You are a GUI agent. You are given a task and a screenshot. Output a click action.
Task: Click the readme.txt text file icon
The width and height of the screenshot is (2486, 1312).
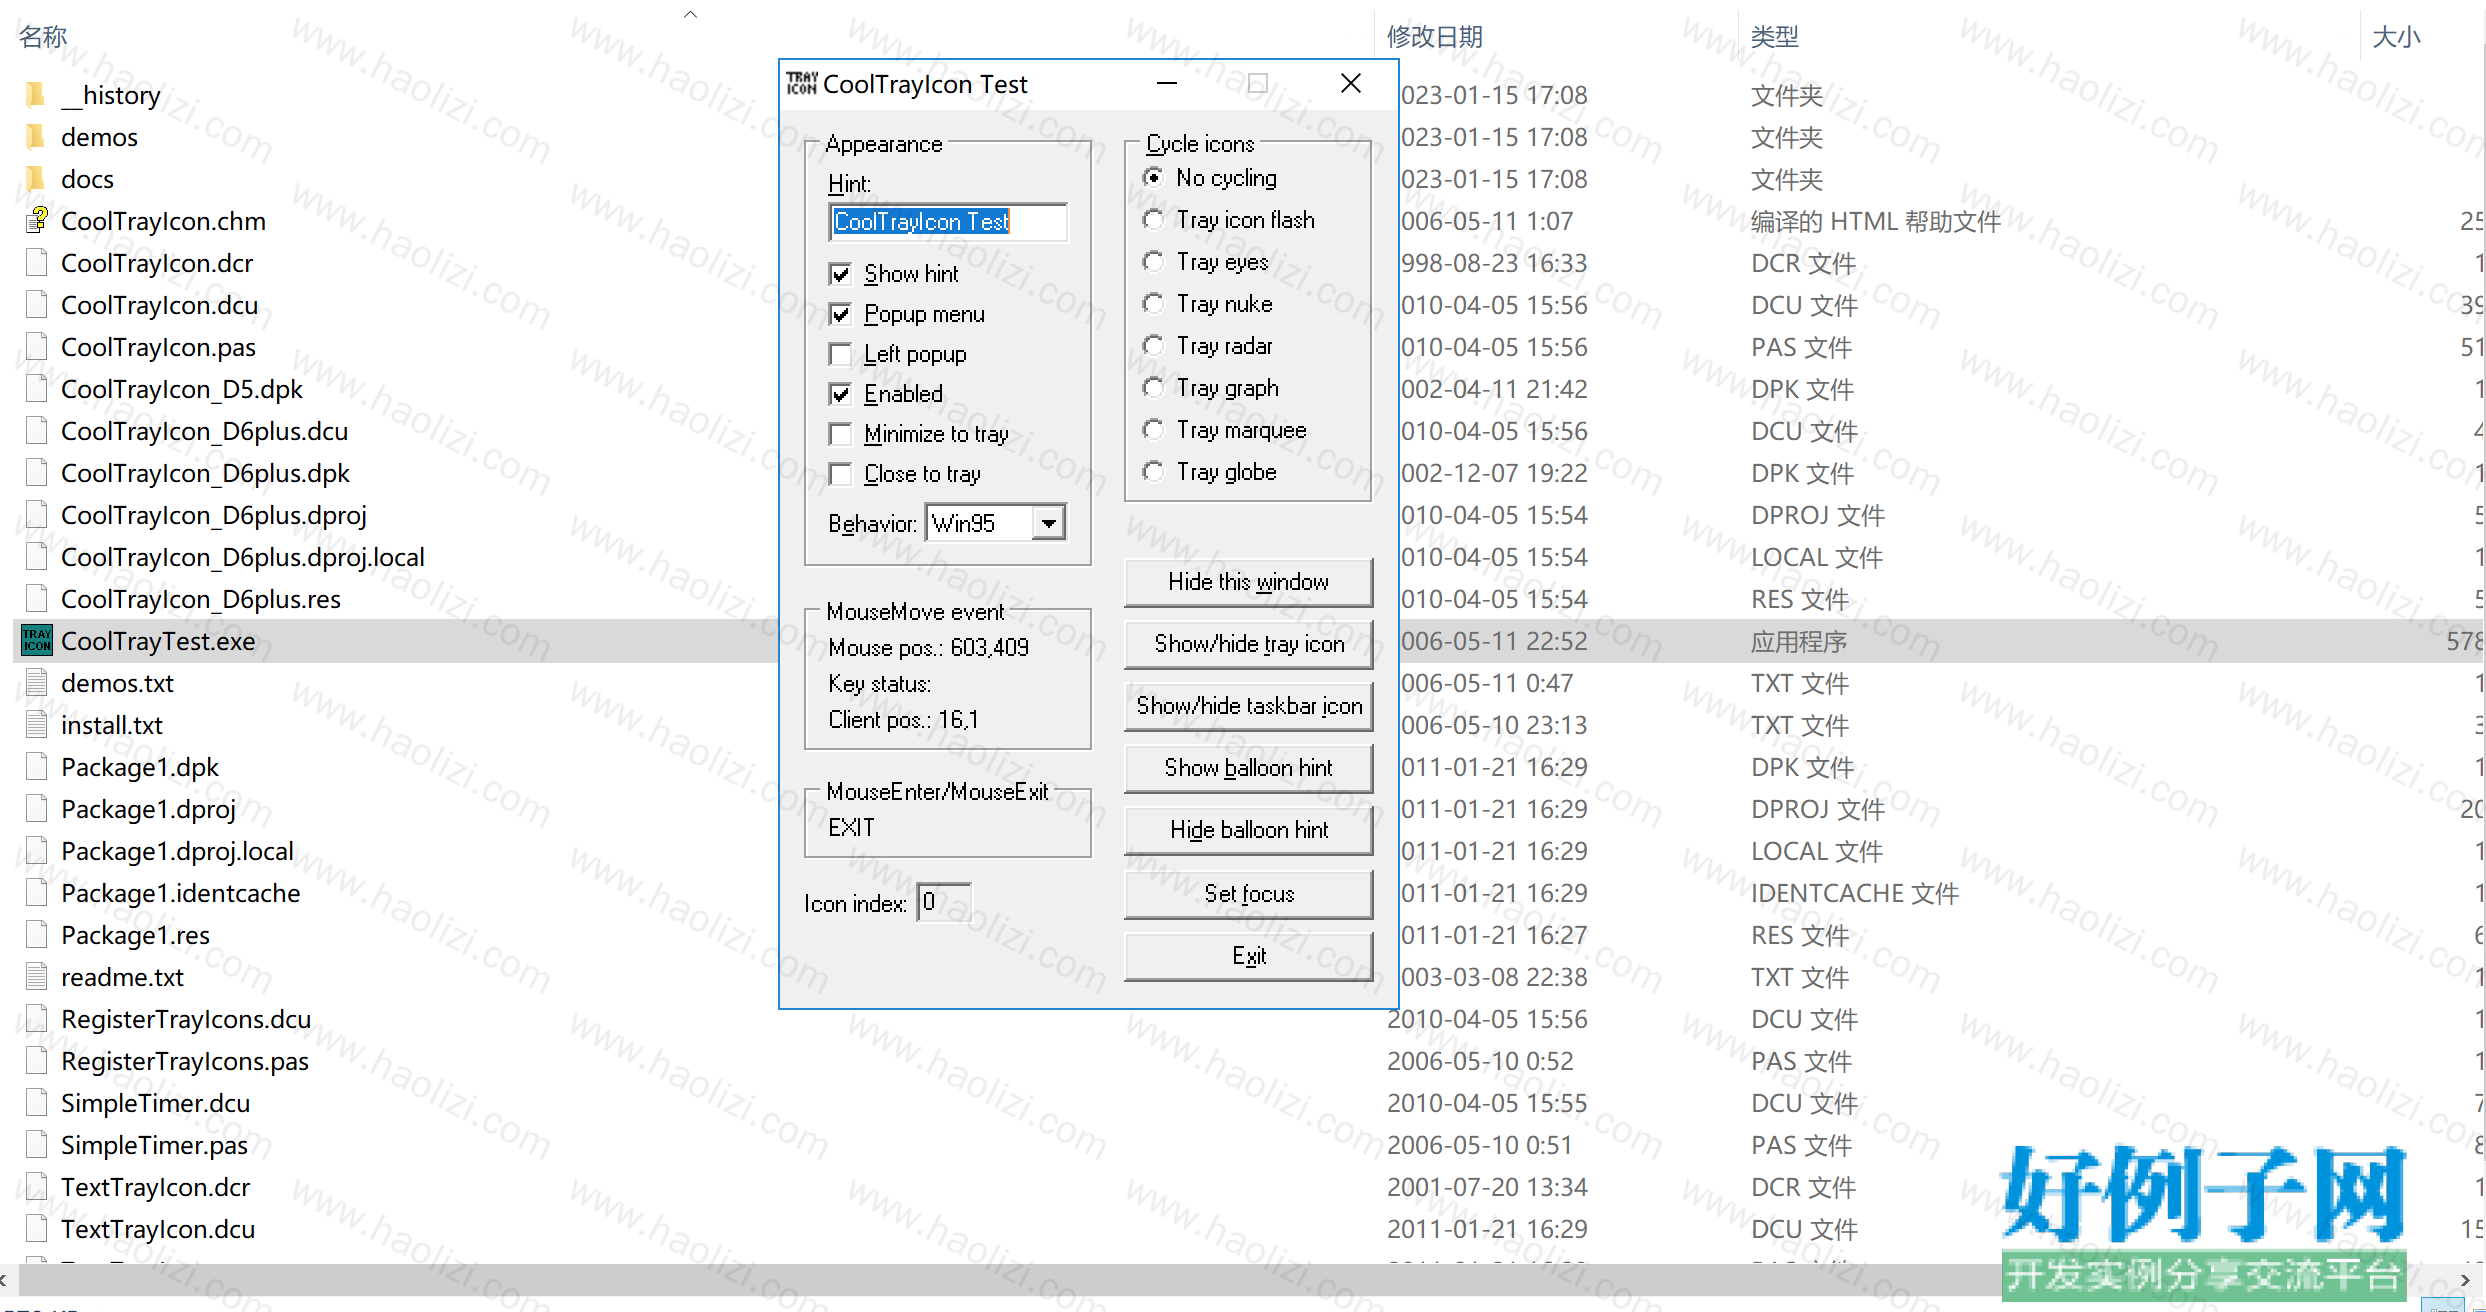click(x=37, y=977)
